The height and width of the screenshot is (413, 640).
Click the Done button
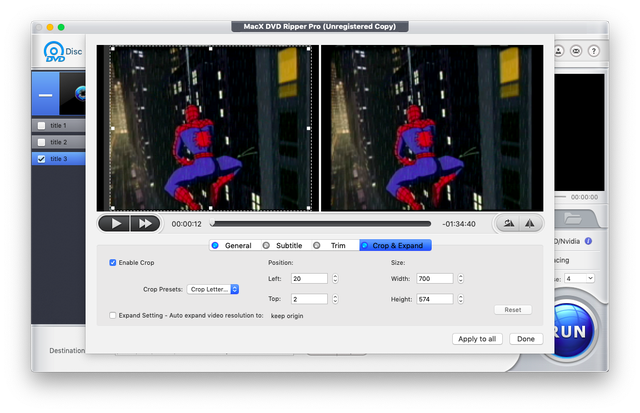(526, 339)
